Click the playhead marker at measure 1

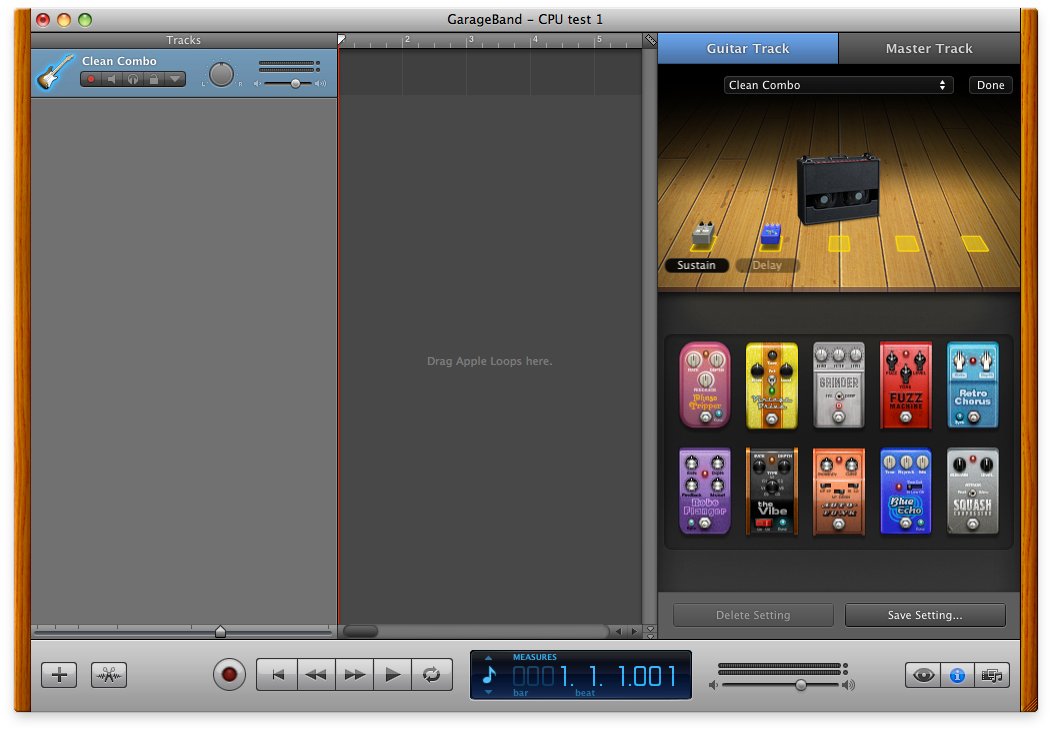coord(341,40)
